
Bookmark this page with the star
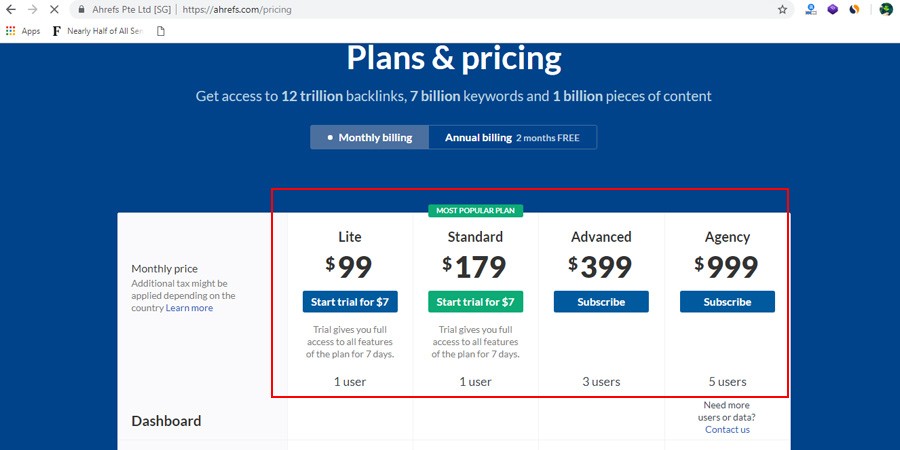click(x=782, y=9)
